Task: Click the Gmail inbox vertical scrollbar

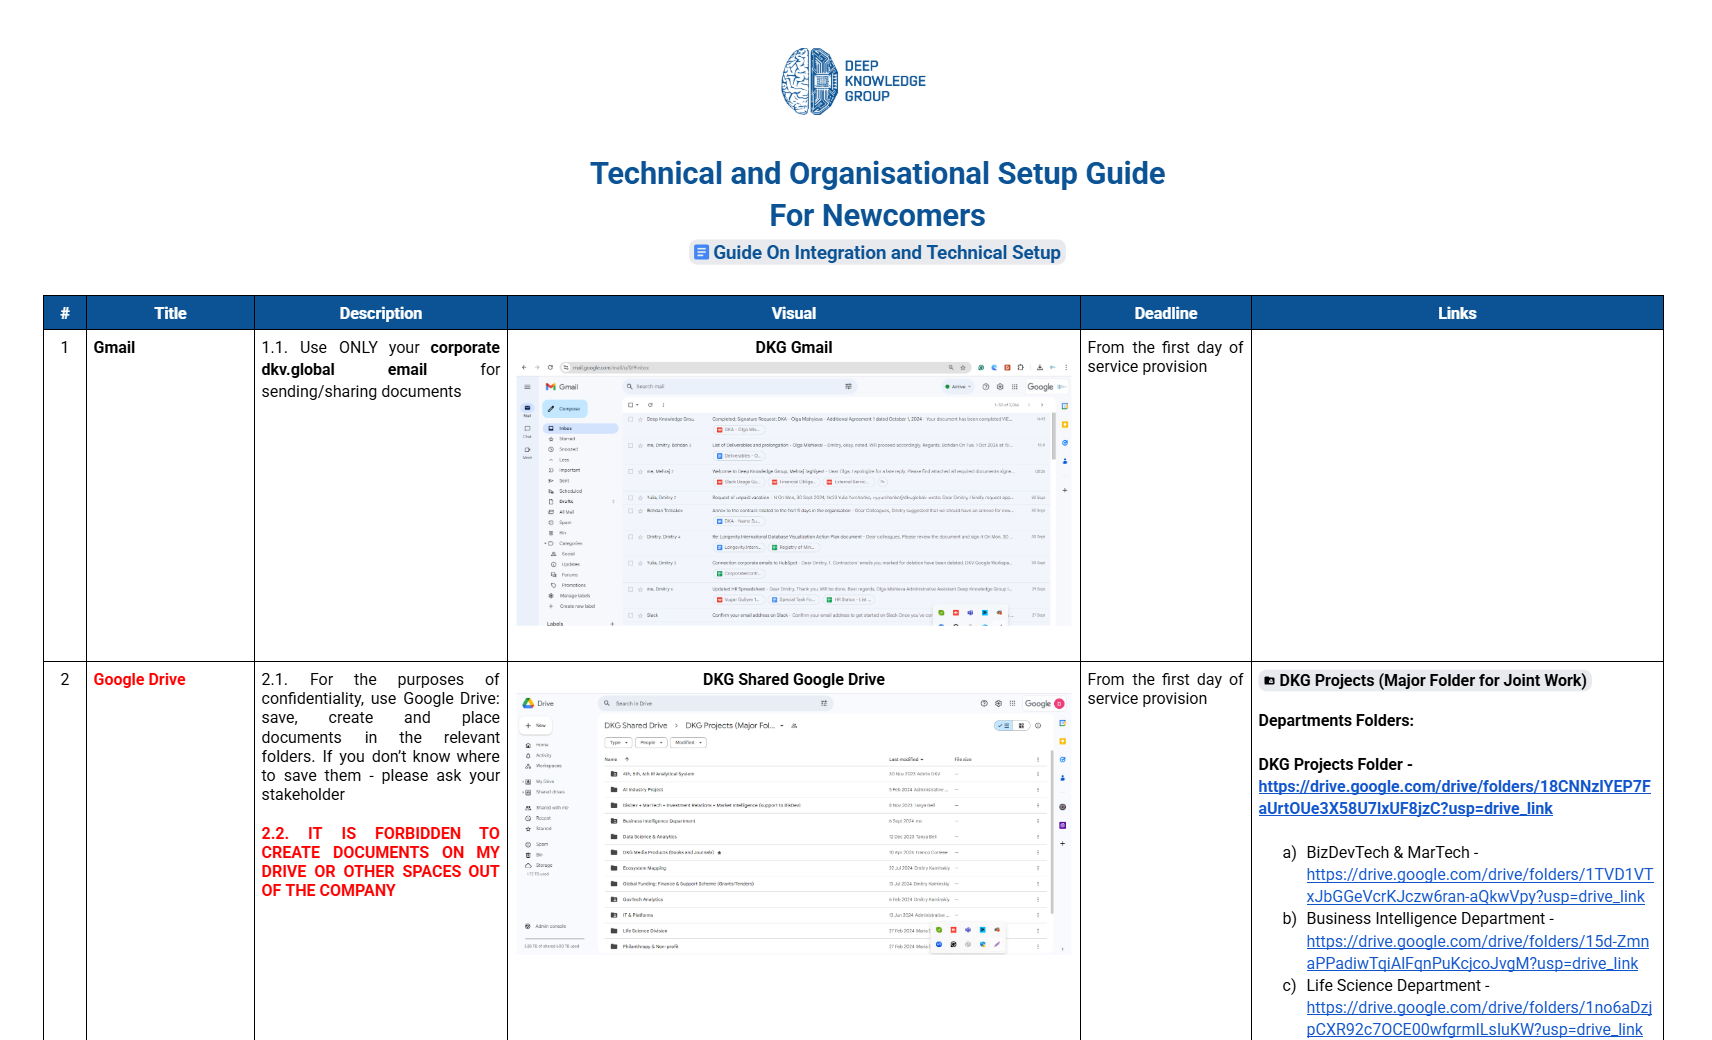Action: click(x=1054, y=500)
